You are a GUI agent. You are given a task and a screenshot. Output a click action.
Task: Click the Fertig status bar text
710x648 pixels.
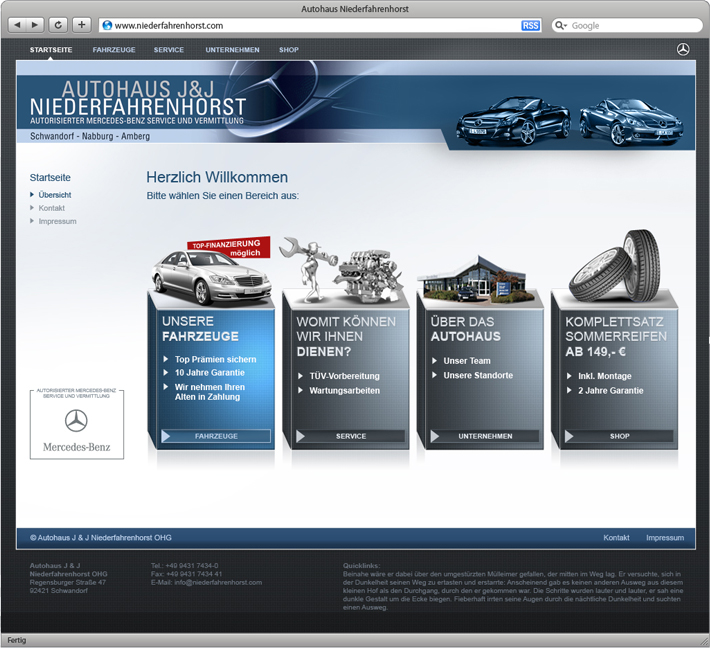17,640
